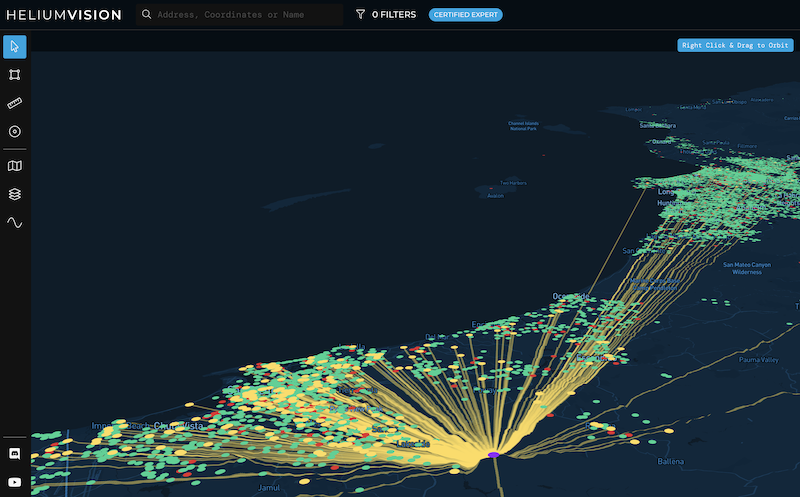Open the map style panel

pos(15,166)
